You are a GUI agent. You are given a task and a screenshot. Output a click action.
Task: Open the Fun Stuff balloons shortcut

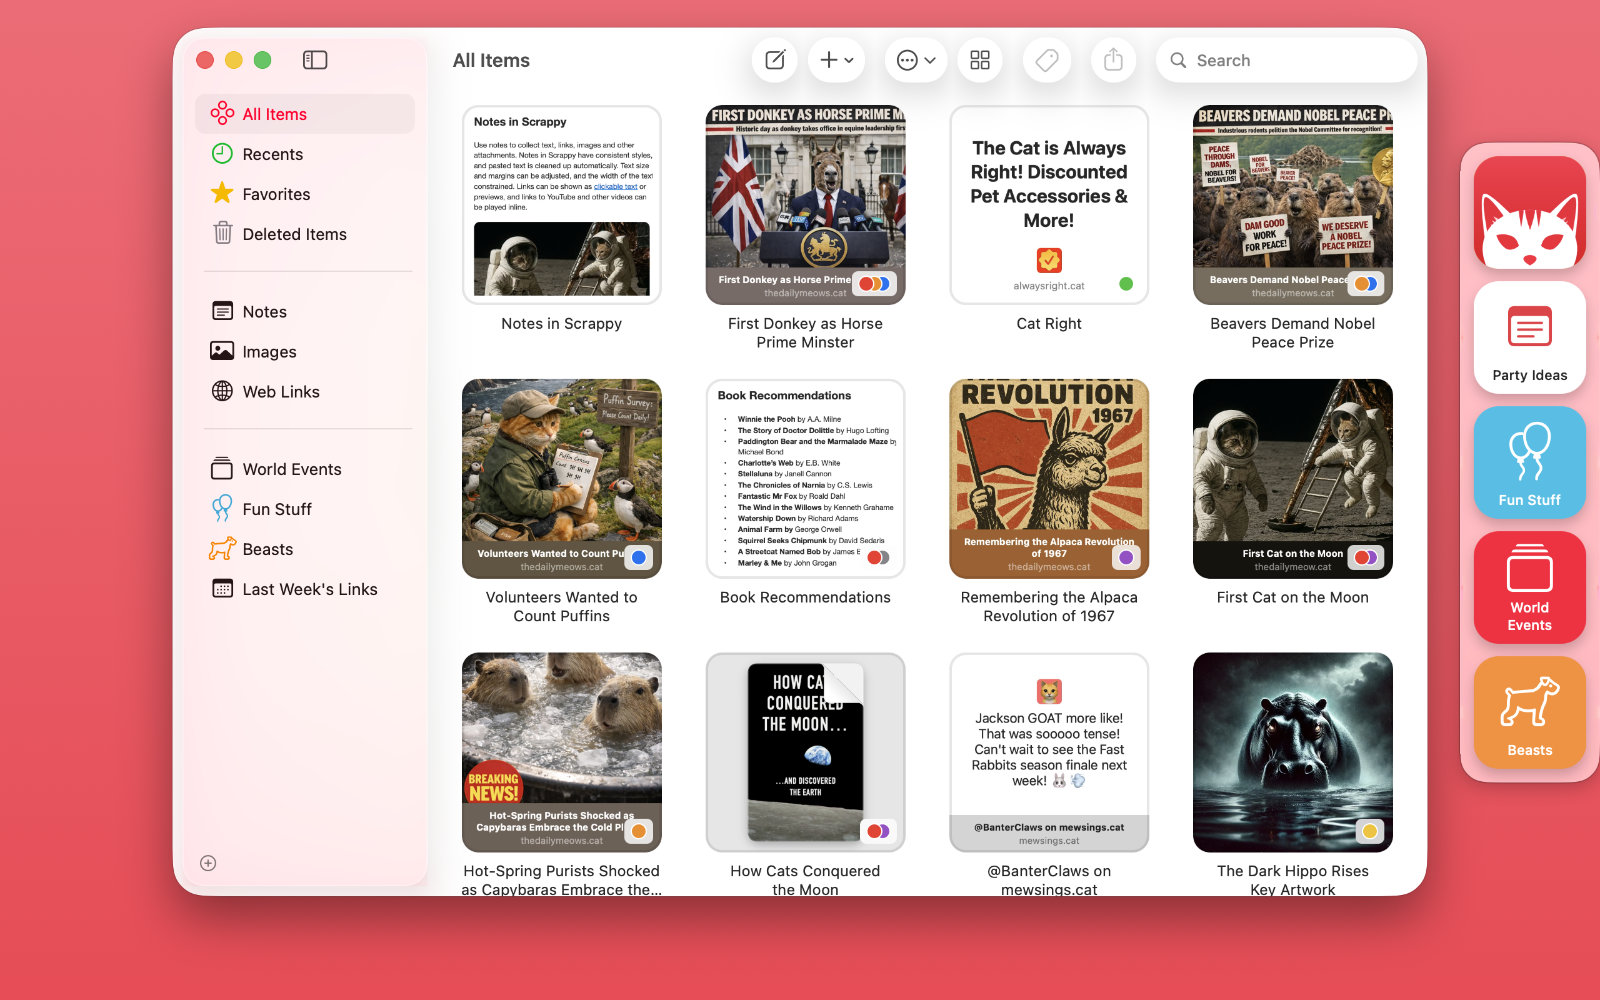(1529, 463)
